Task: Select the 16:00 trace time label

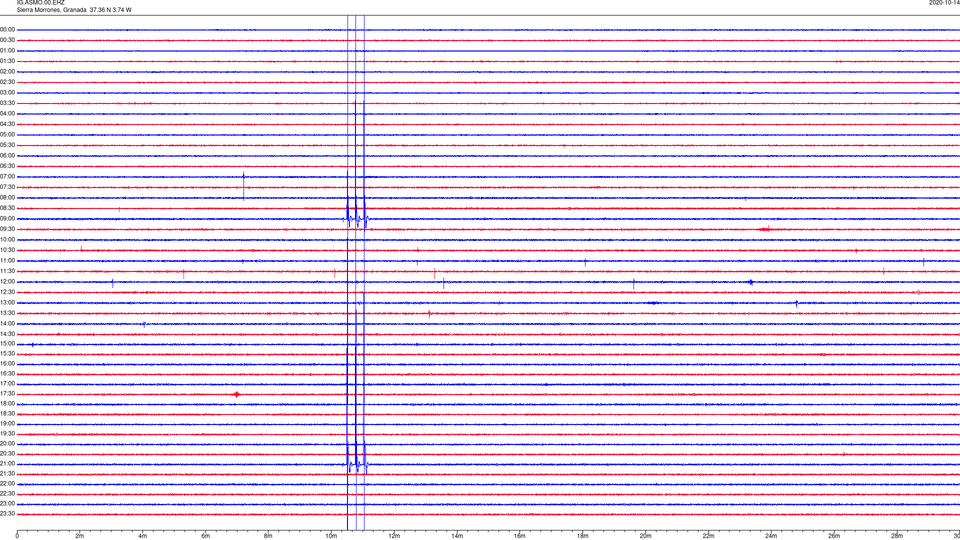Action: point(7,364)
